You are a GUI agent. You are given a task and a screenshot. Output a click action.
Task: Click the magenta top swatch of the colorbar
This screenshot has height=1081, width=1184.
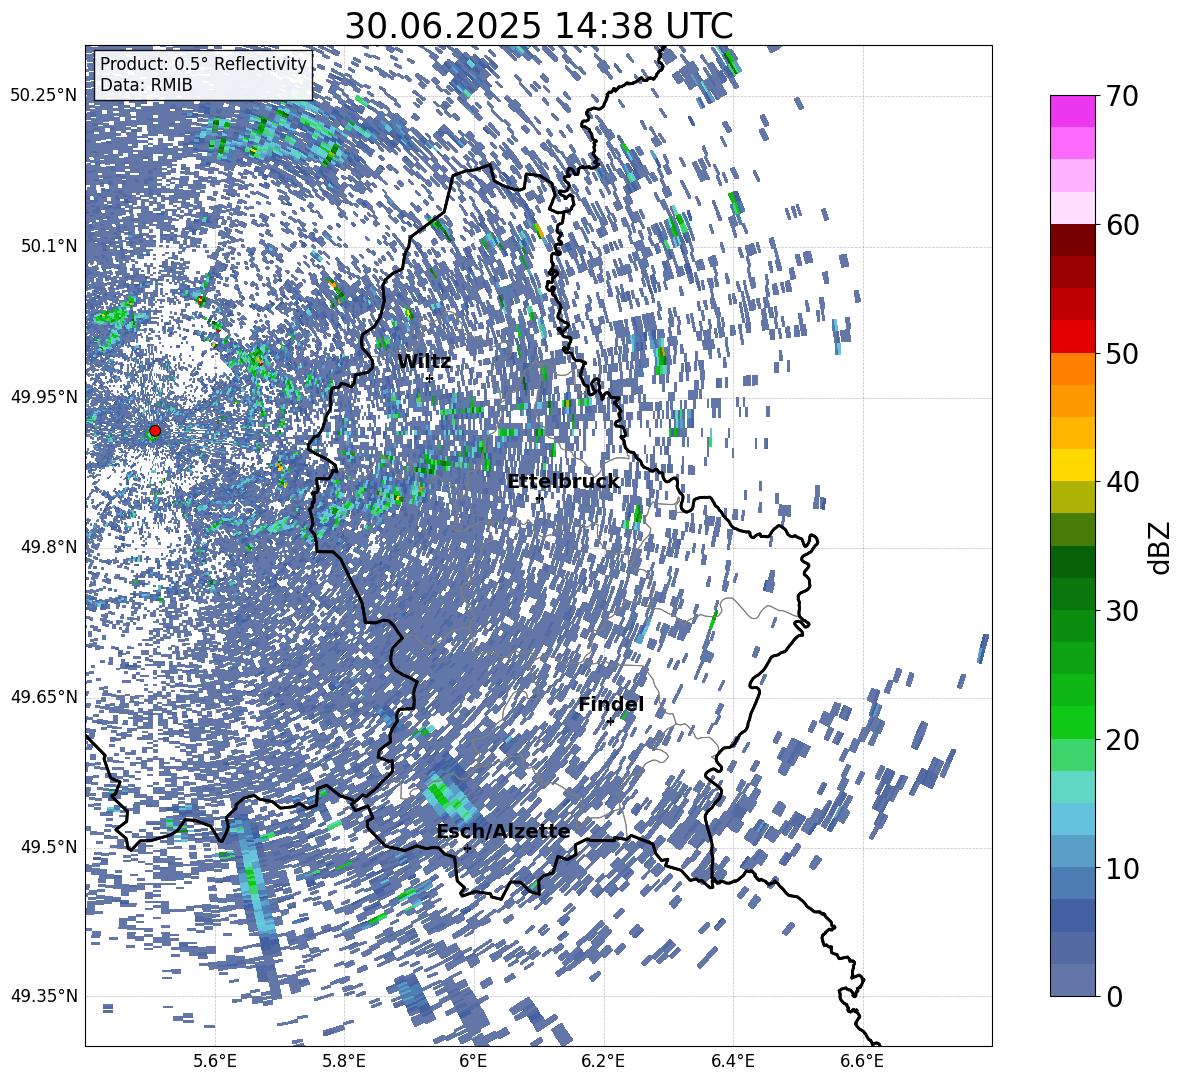point(1072,111)
